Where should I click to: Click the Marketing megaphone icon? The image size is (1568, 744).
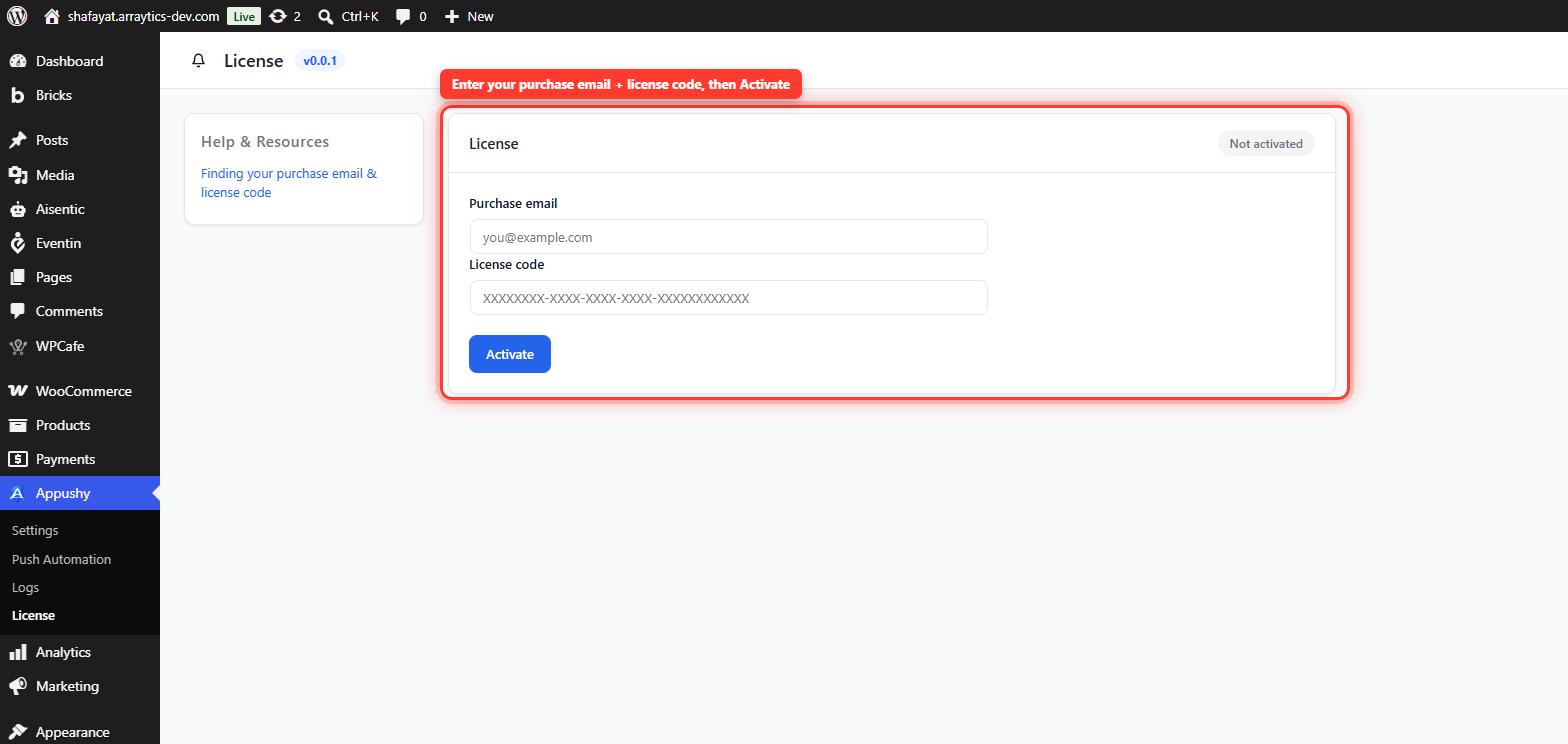coord(18,686)
